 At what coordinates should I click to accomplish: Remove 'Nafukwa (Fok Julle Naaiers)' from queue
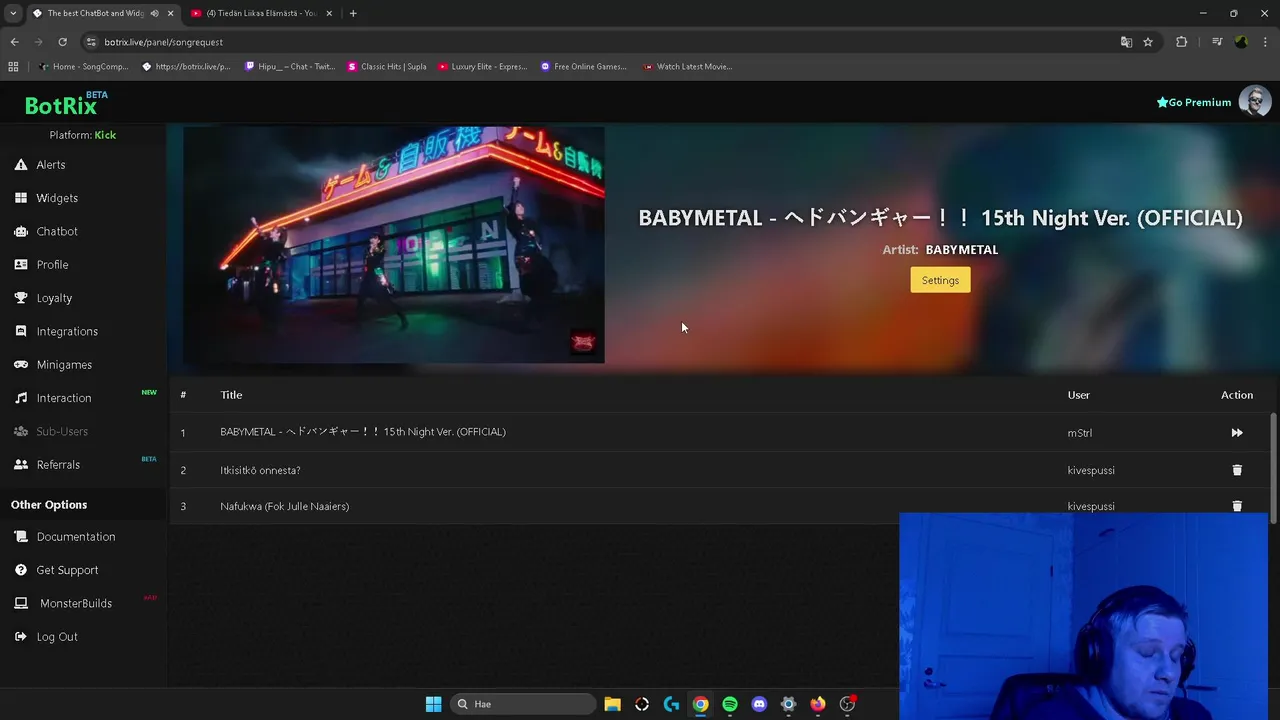(x=1237, y=506)
